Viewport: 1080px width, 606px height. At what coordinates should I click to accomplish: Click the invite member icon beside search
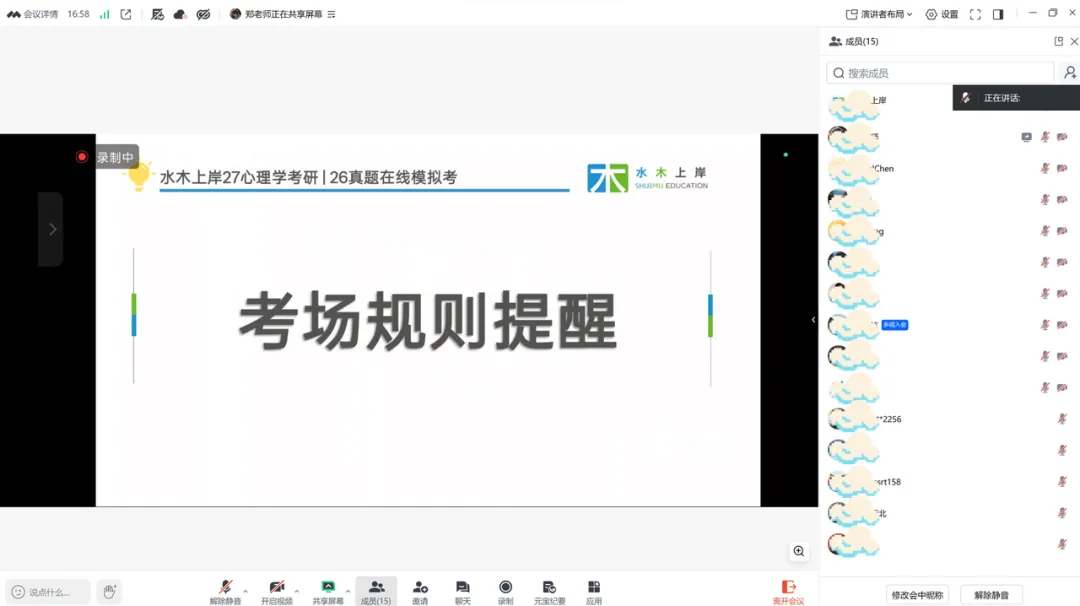tap(1070, 72)
